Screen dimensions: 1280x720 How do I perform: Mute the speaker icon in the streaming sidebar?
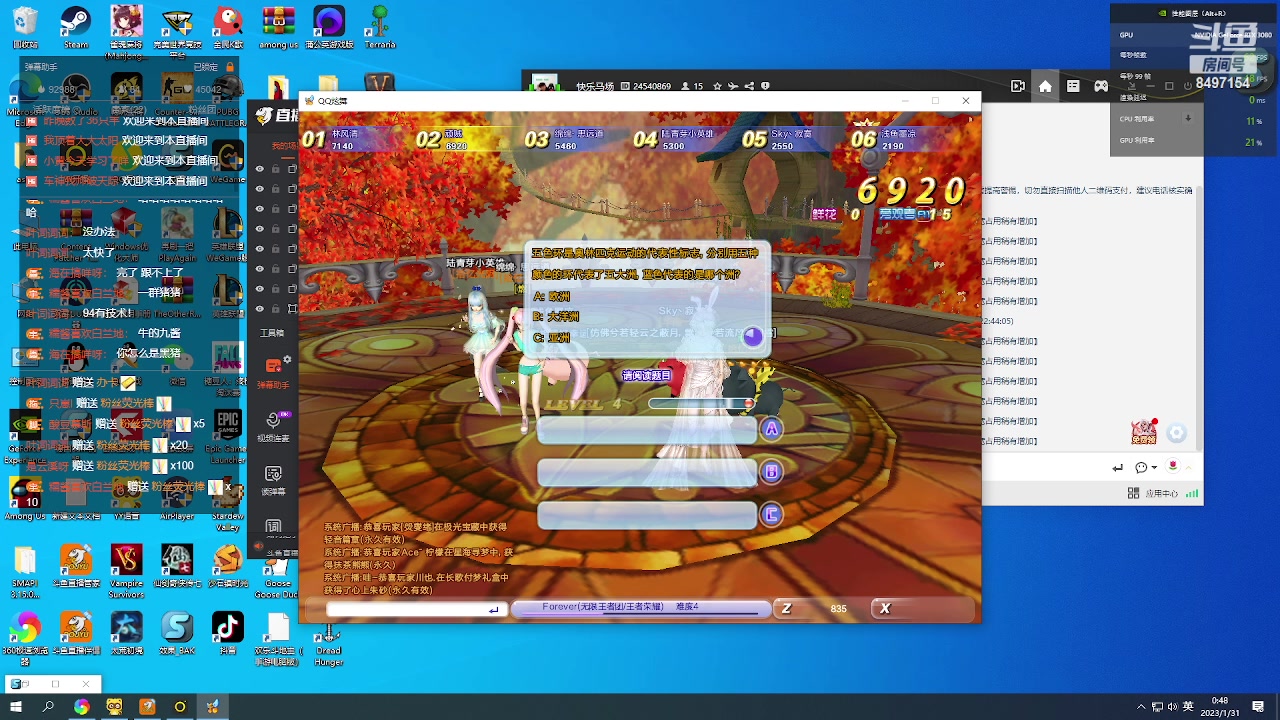259,547
